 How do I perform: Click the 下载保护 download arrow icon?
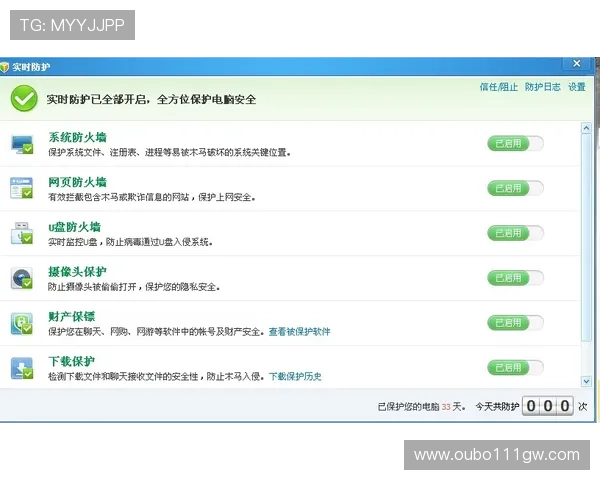tap(22, 368)
